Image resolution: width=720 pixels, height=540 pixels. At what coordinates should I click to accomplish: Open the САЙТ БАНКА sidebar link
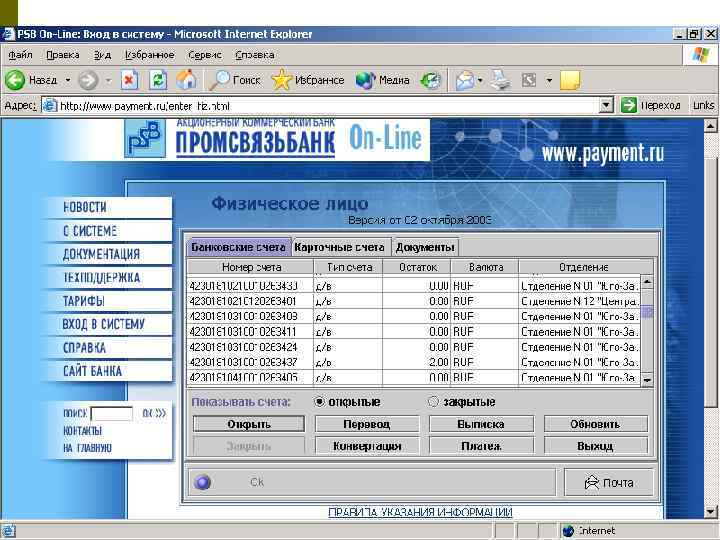pos(92,371)
